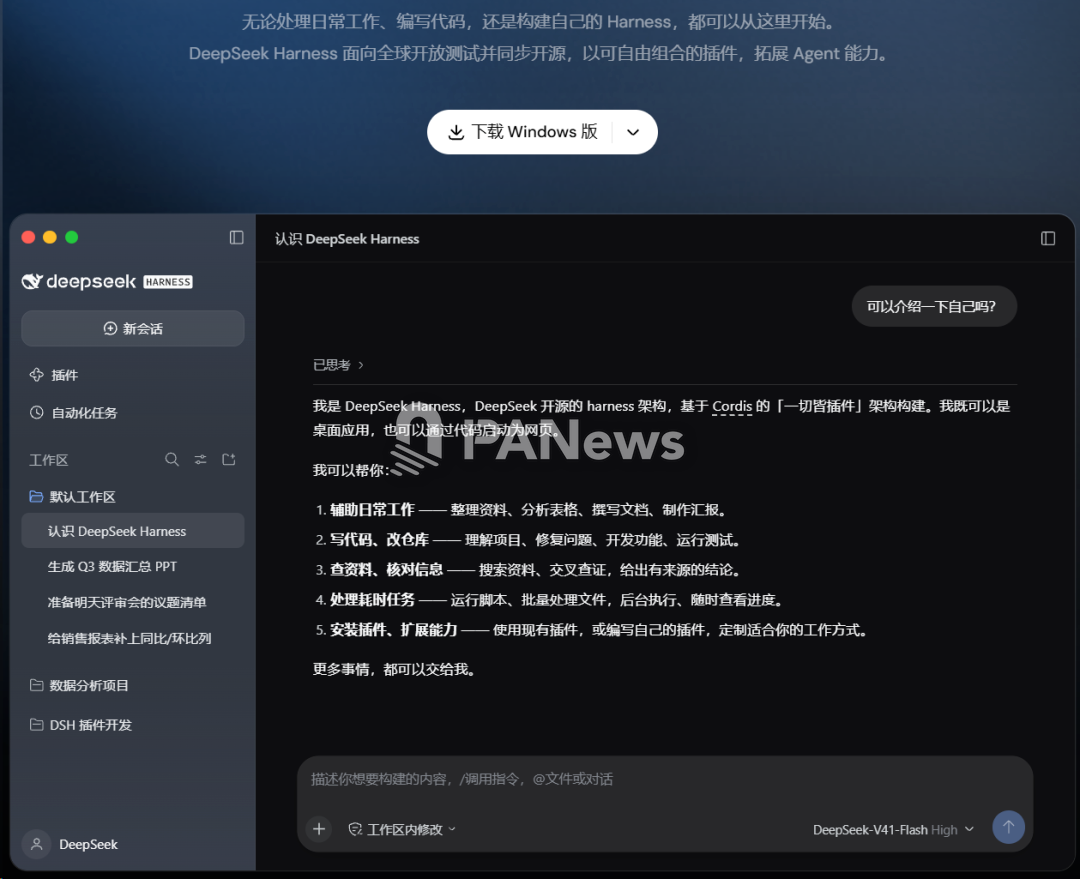Open 工作区内修改 permission dropdown

[402, 829]
